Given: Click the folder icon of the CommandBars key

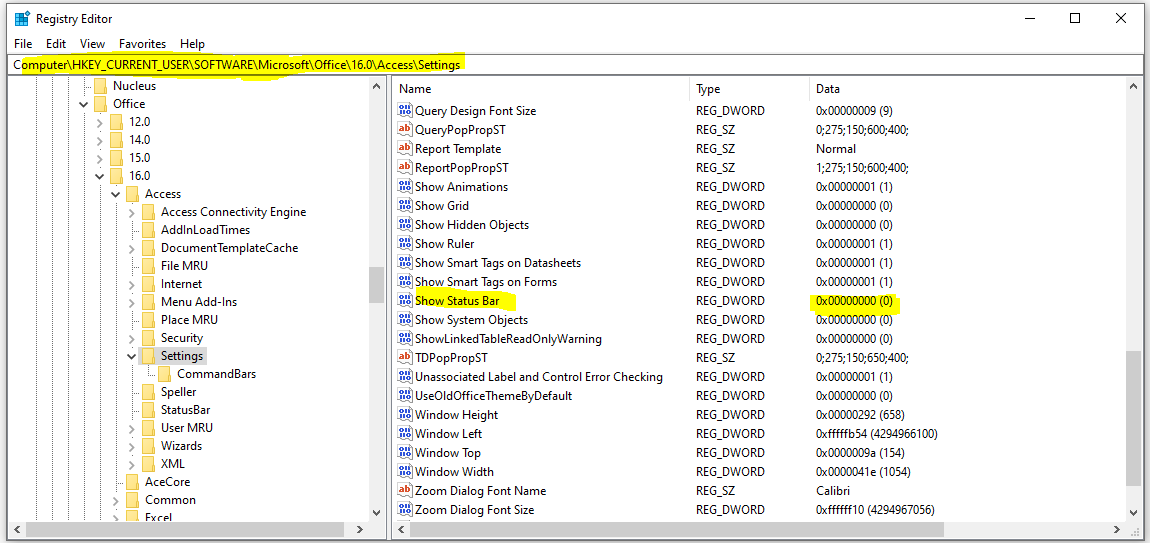Looking at the screenshot, I should tap(164, 374).
